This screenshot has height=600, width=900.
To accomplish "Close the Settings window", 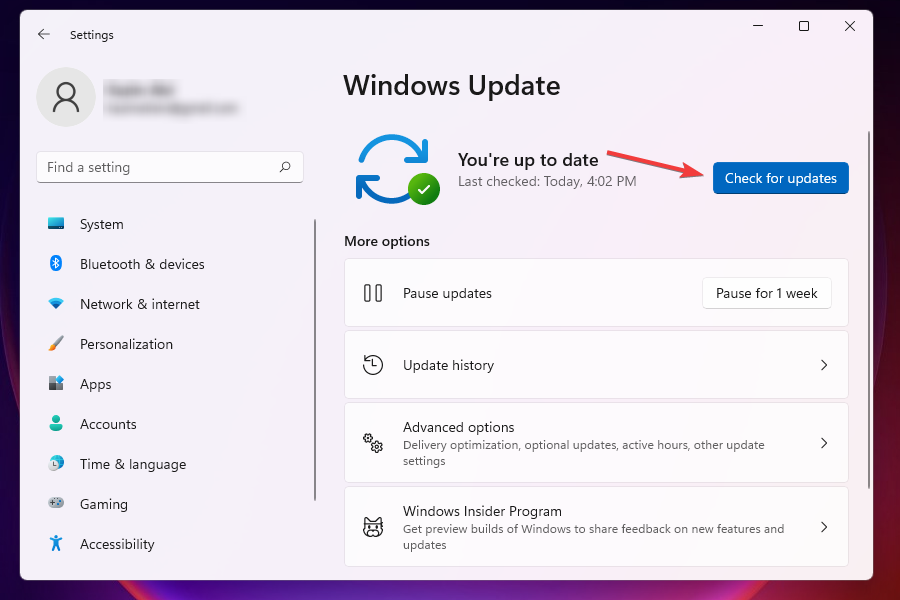I will pyautogui.click(x=849, y=26).
